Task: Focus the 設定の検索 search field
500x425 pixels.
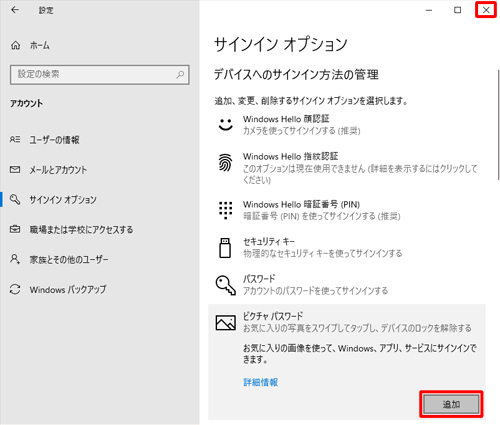Action: [100, 74]
